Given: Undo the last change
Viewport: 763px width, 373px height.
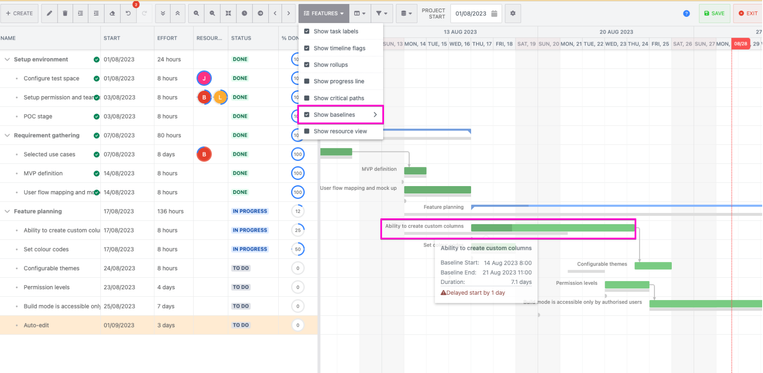Looking at the screenshot, I should (128, 14).
